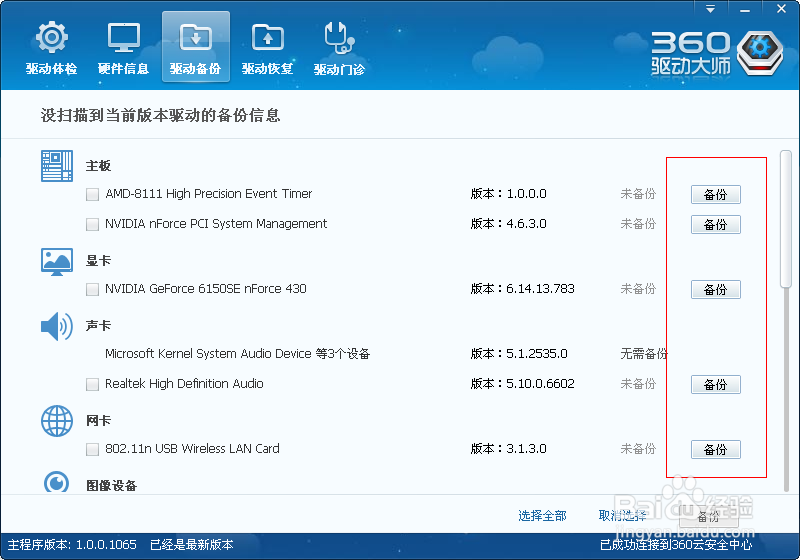This screenshot has width=800, height=560.
Task: Click 选择全部 link
Action: click(x=542, y=516)
